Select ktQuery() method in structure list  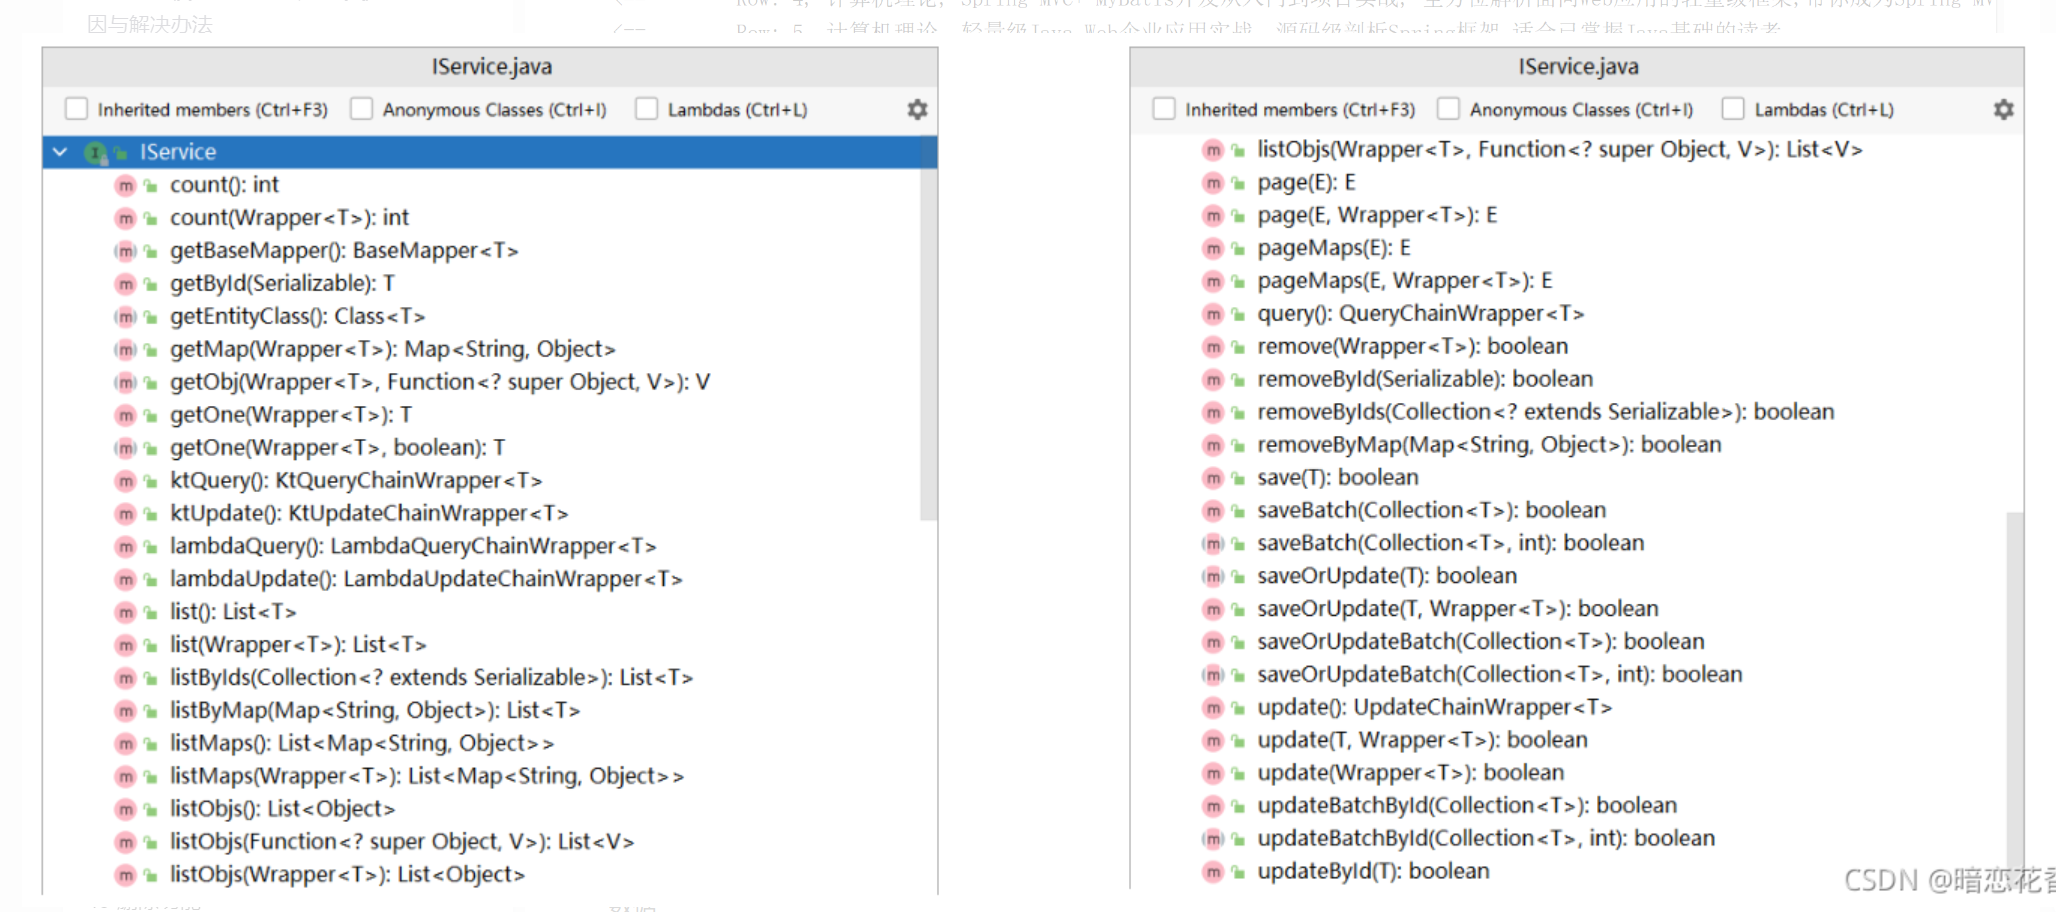tap(355, 481)
